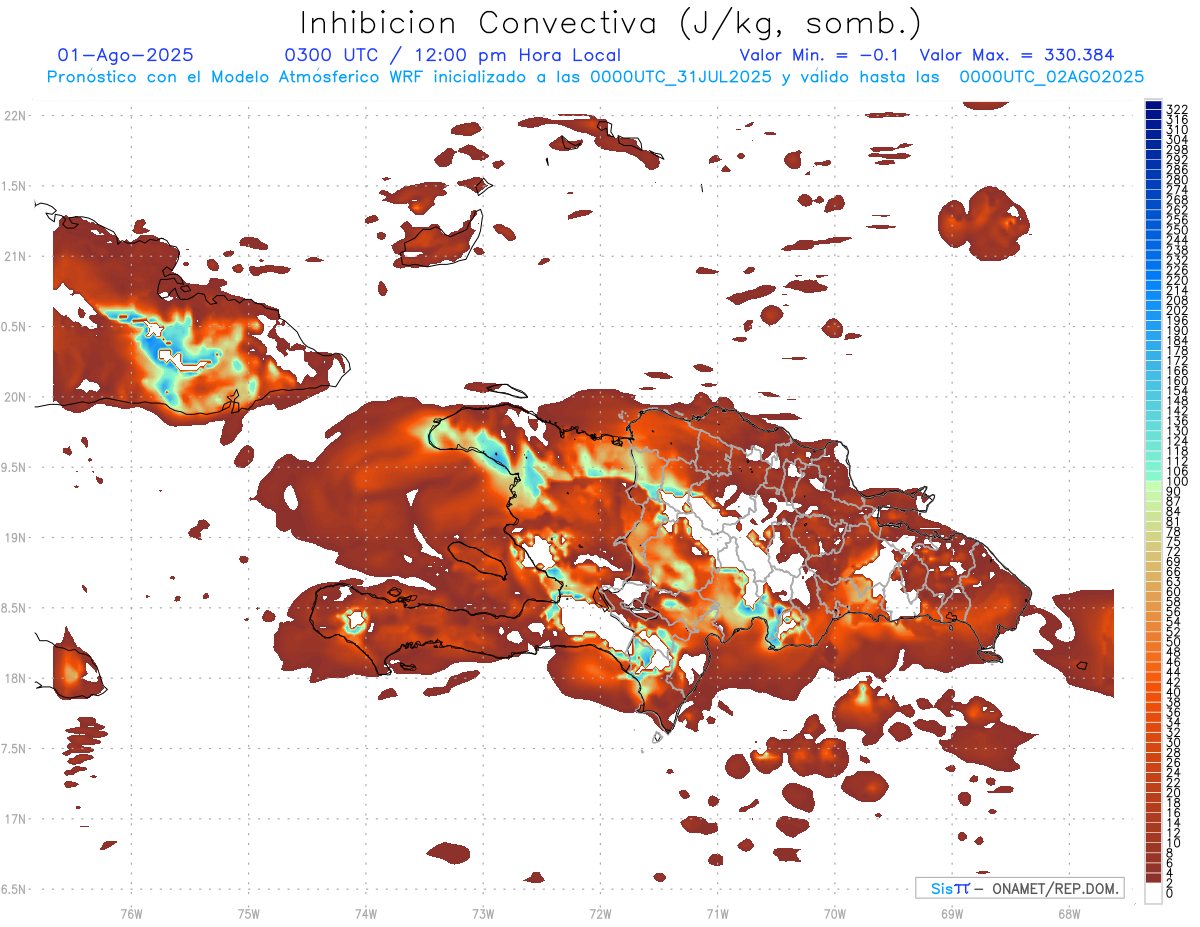Click the 22N latitude axis label

[15, 116]
